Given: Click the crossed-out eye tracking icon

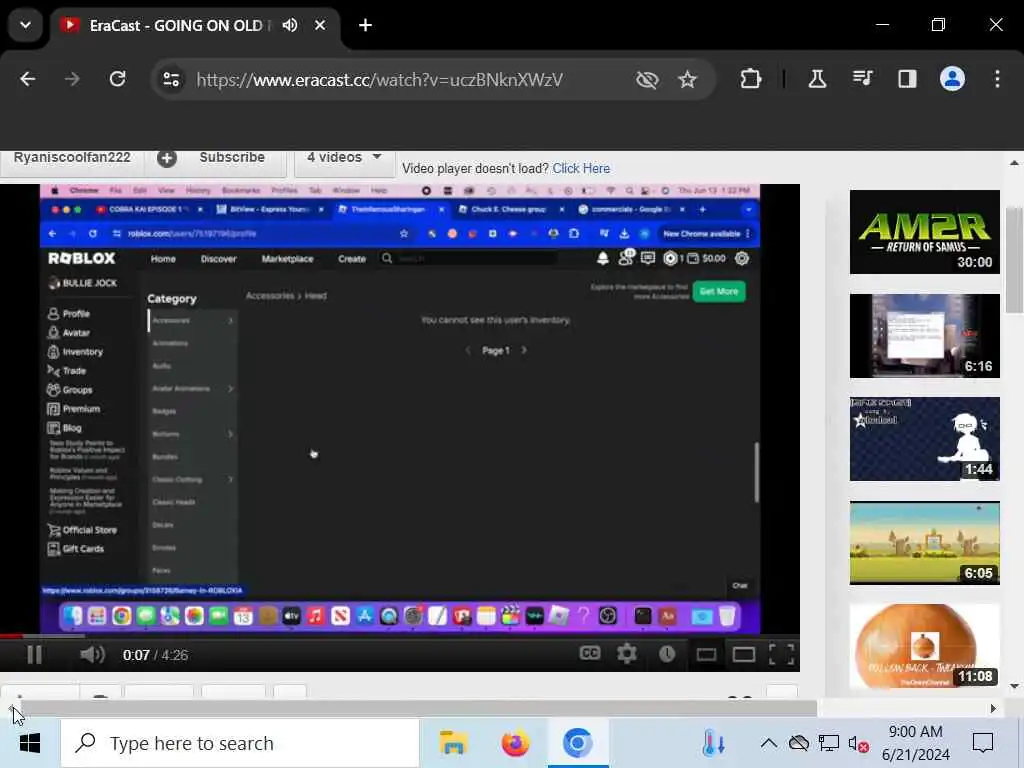Looking at the screenshot, I should 647,80.
